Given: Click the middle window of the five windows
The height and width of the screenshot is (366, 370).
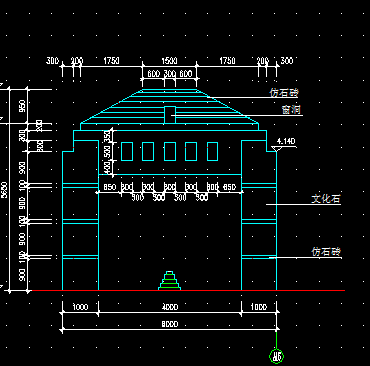Looking at the screenshot, I should (170, 151).
